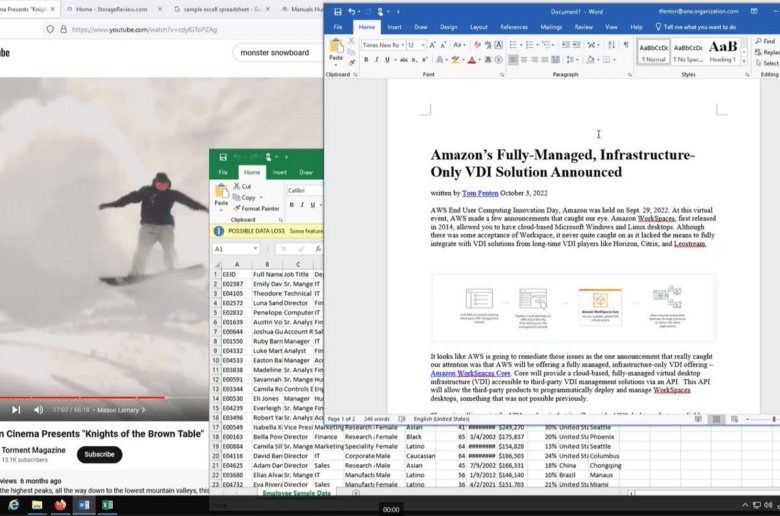Viewport: 780px width, 516px height.
Task: Open Paragraph dialog launcher in Word
Action: (630, 75)
